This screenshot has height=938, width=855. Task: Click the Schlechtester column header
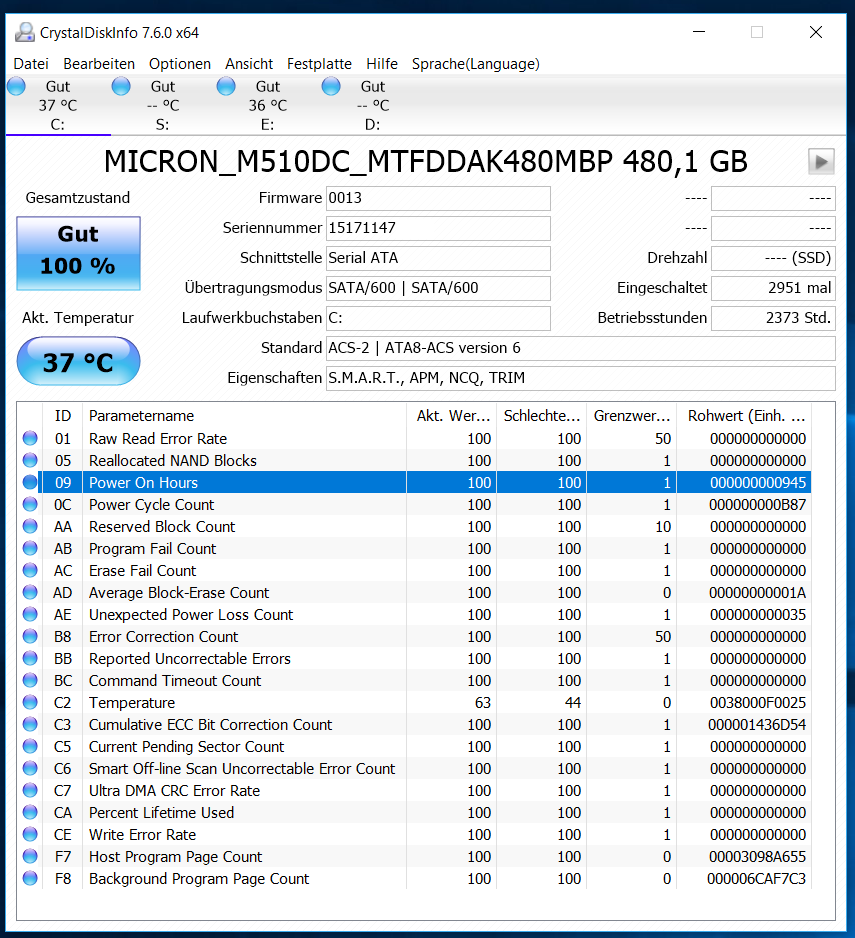541,416
